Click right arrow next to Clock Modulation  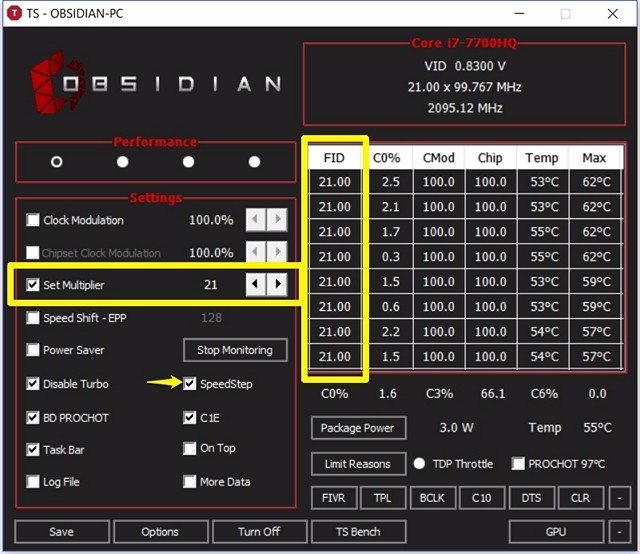pyautogui.click(x=276, y=220)
